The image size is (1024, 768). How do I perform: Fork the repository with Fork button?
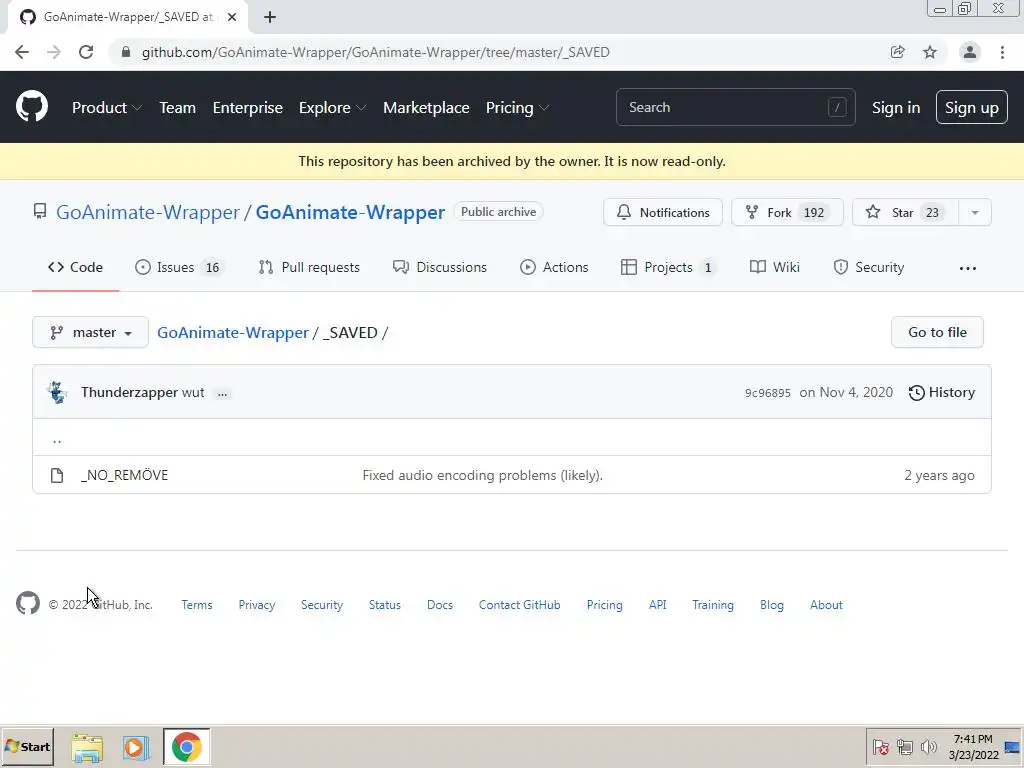click(x=787, y=212)
